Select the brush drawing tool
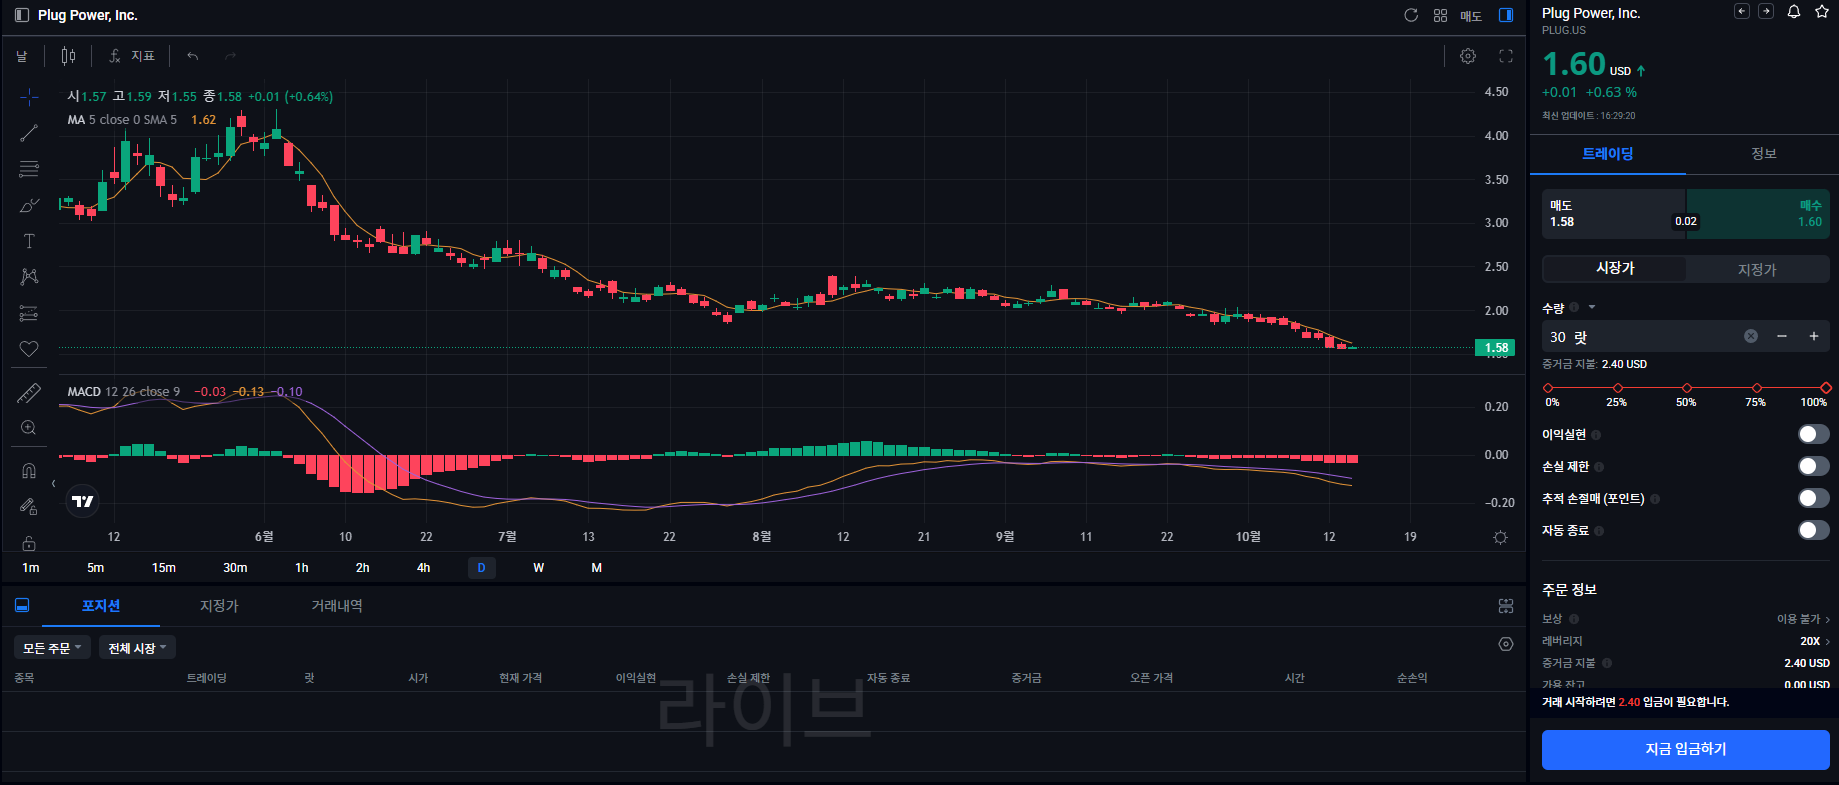This screenshot has height=785, width=1839. (x=29, y=205)
